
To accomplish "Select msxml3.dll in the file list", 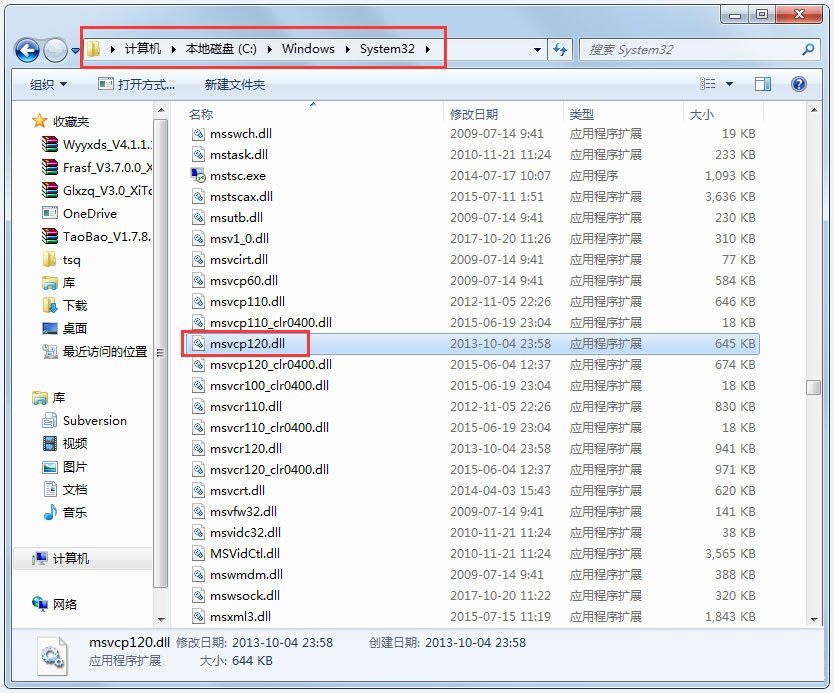I will click(x=240, y=616).
